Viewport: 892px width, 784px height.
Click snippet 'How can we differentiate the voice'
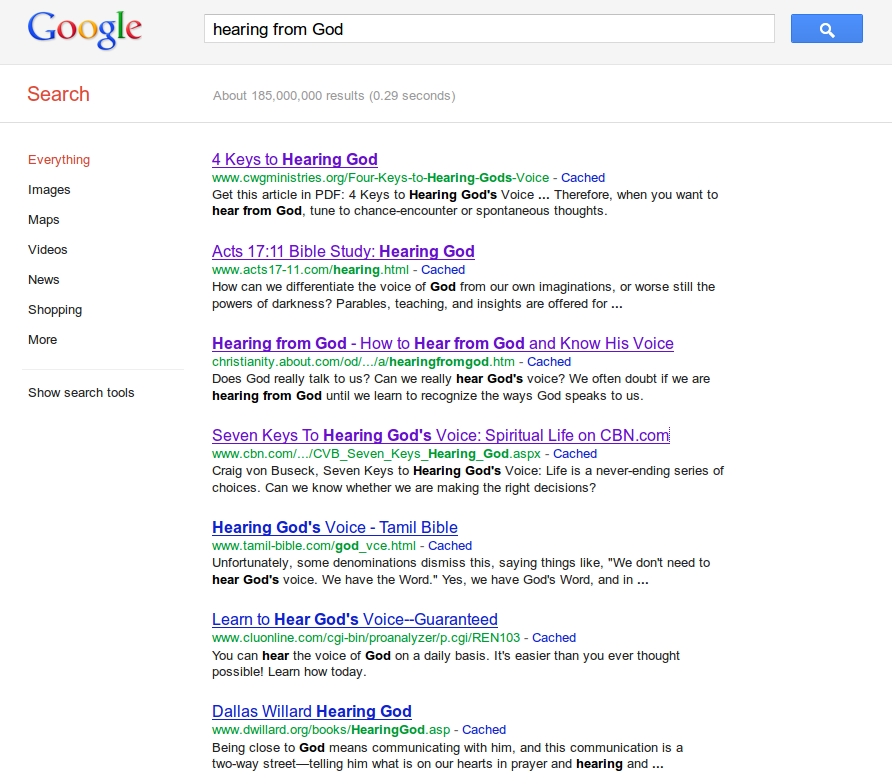pyautogui.click(x=464, y=295)
